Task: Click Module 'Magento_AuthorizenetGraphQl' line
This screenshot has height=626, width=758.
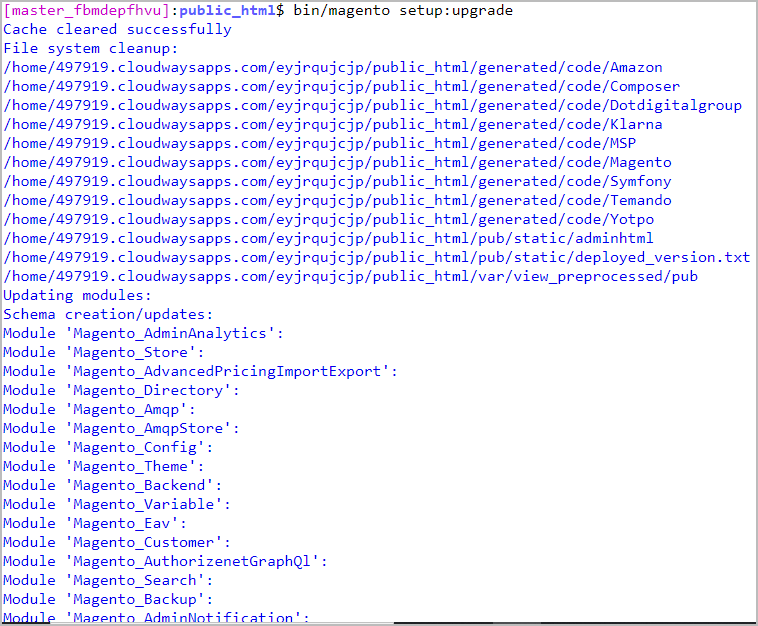Action: pos(165,561)
